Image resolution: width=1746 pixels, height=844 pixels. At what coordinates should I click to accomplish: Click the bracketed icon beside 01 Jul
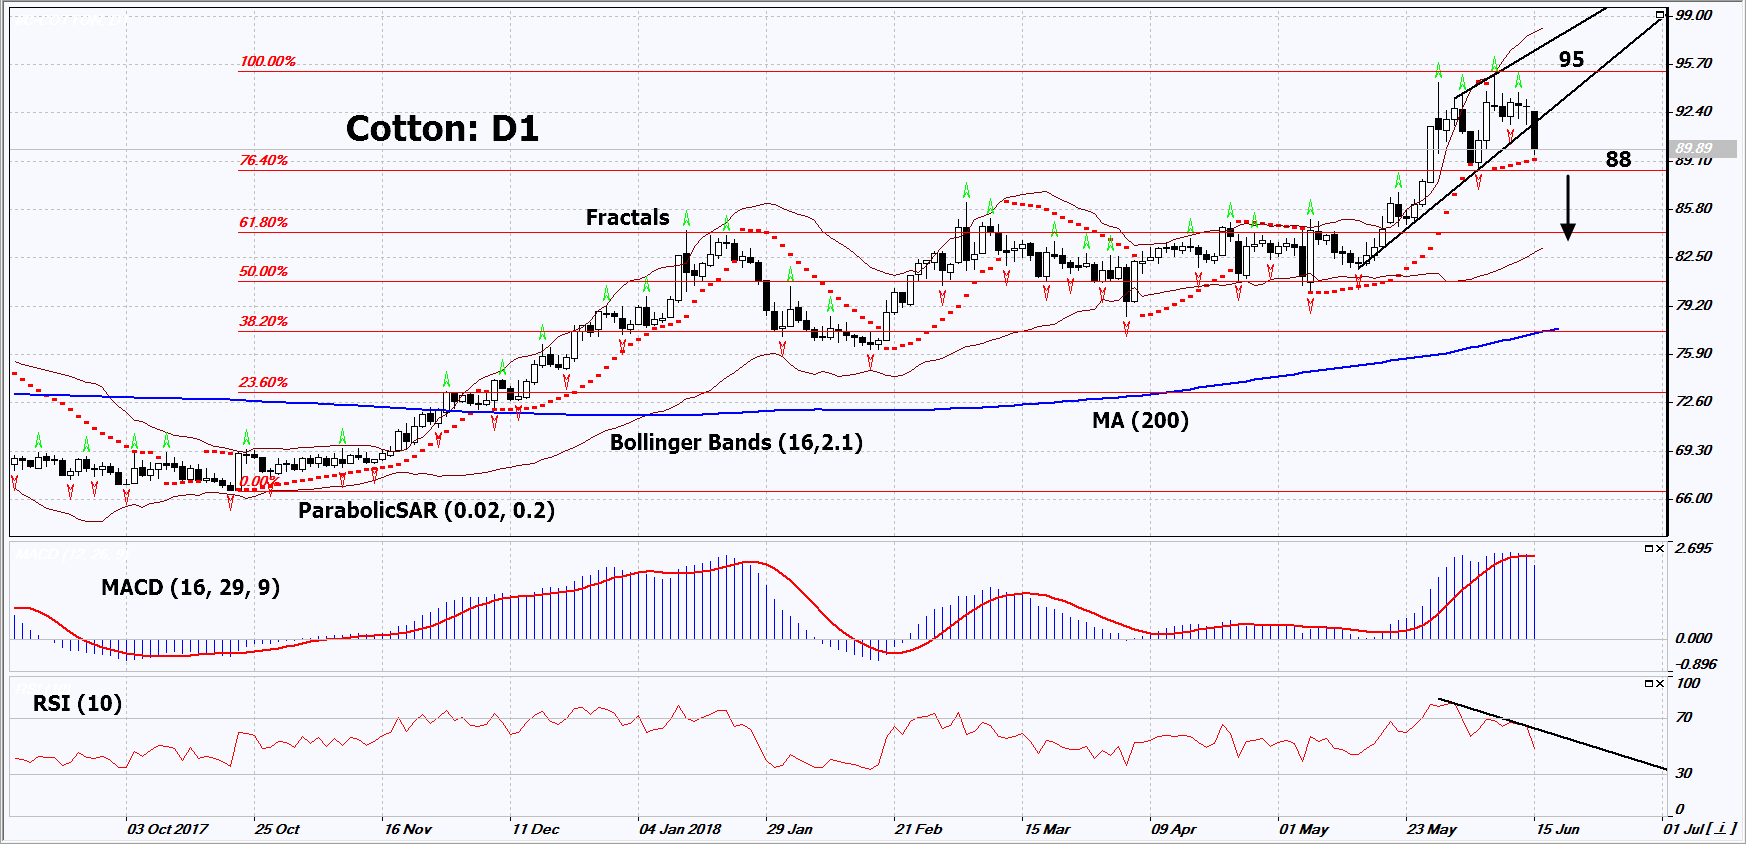click(x=1722, y=829)
